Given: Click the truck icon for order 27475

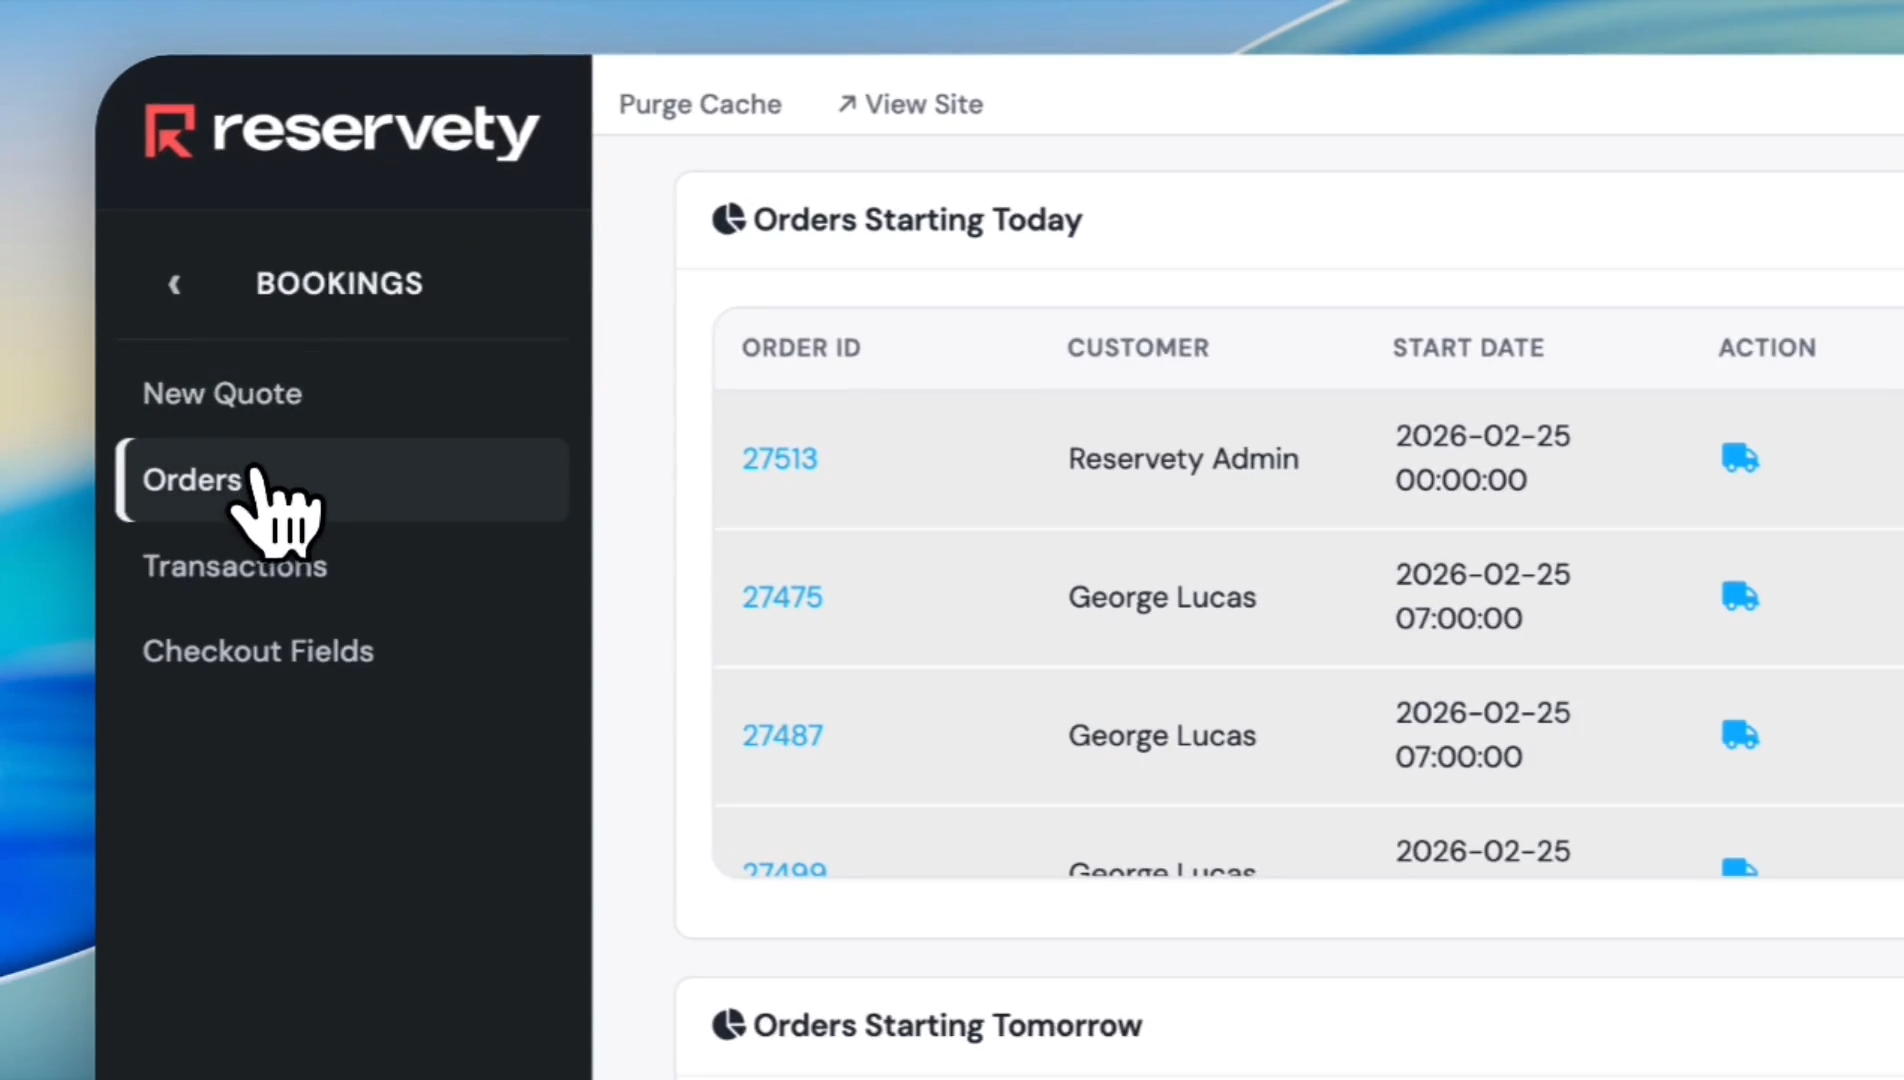Looking at the screenshot, I should [x=1740, y=596].
